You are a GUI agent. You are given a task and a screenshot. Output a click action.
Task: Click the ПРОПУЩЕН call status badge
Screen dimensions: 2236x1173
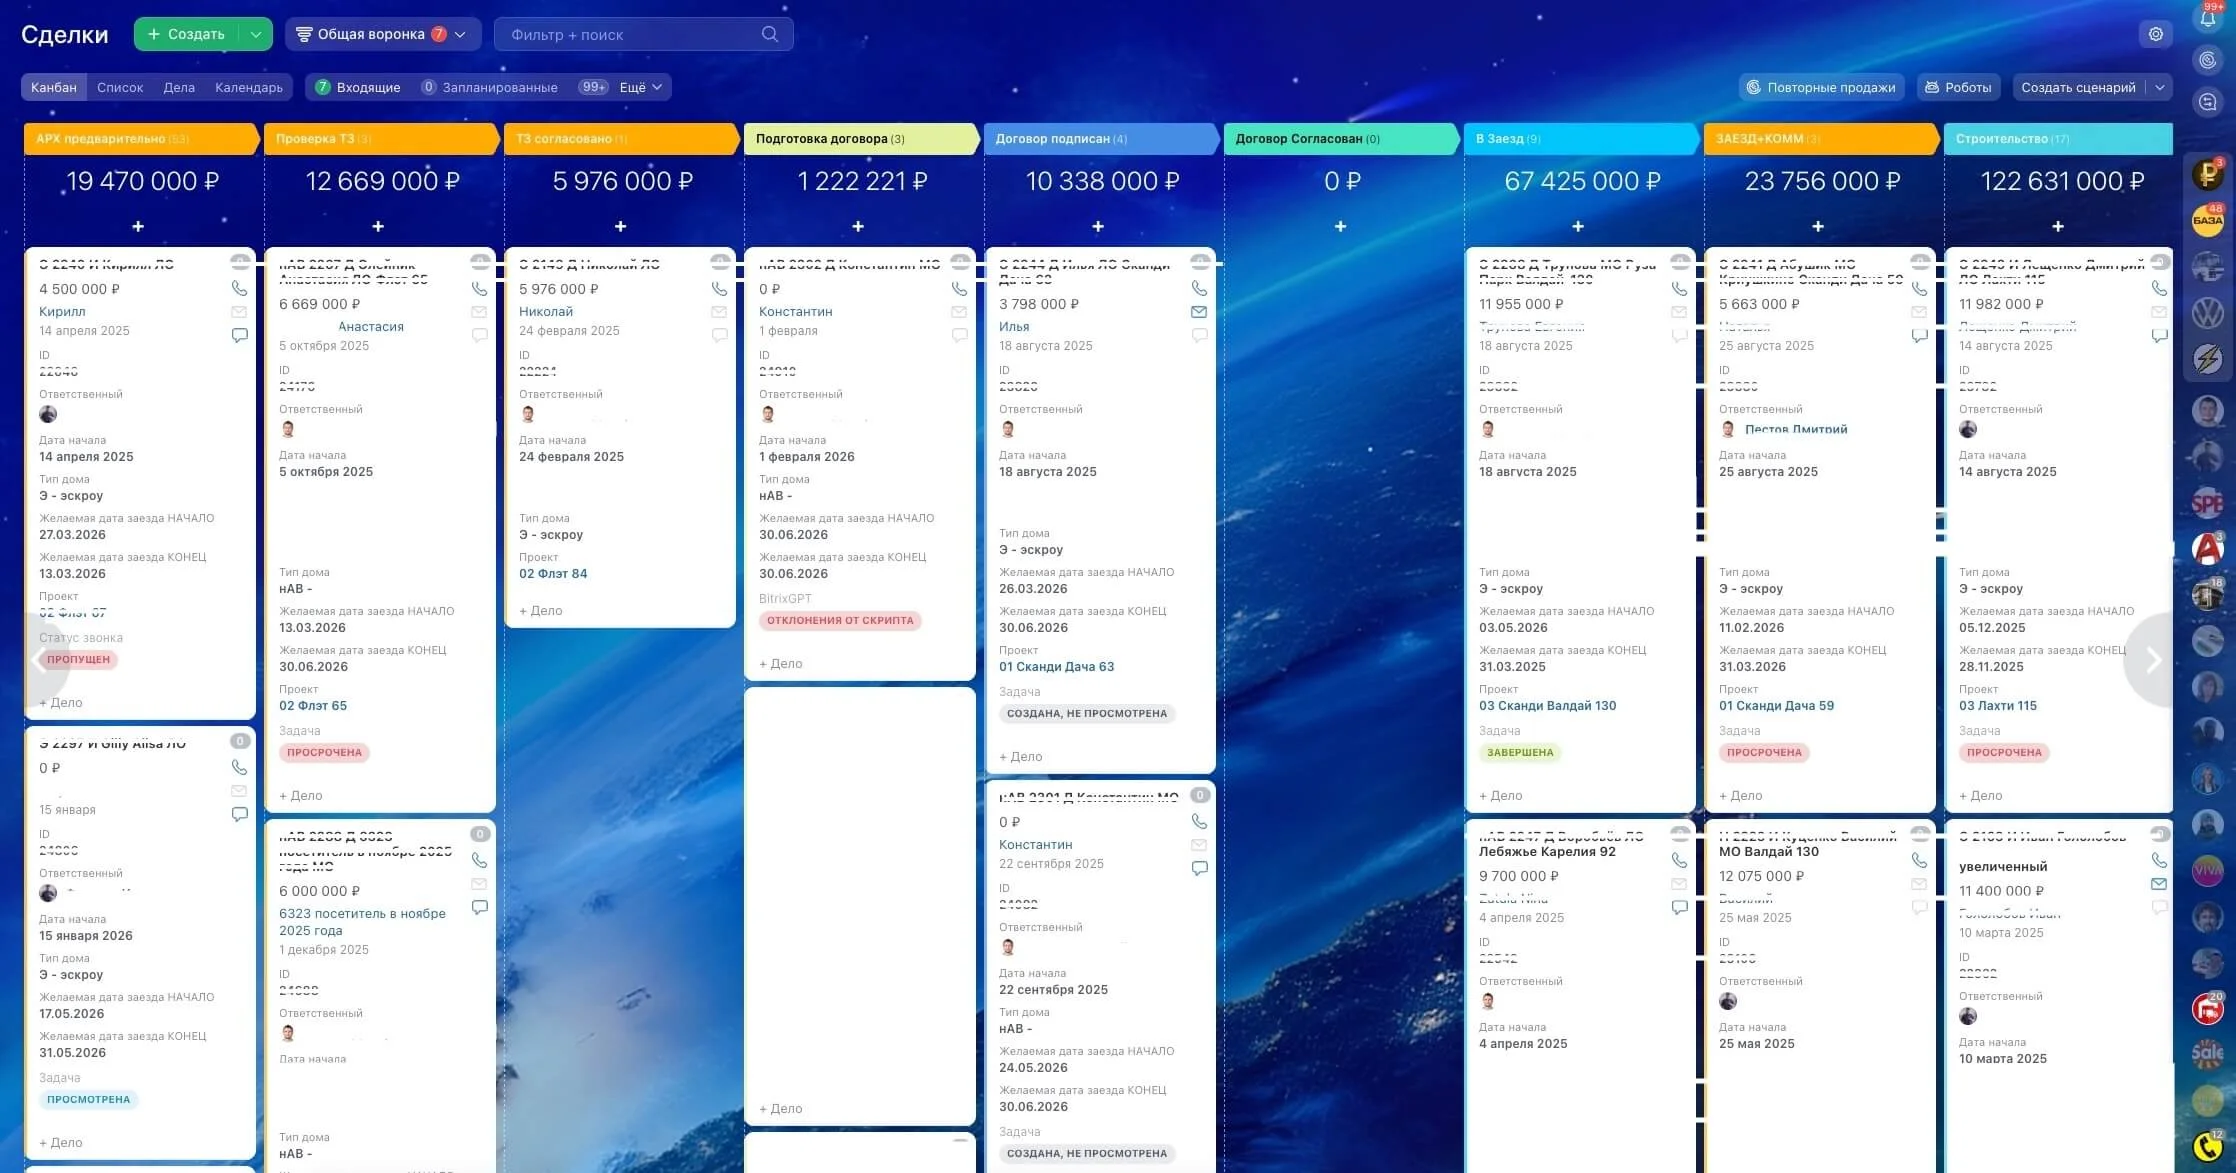[x=78, y=659]
